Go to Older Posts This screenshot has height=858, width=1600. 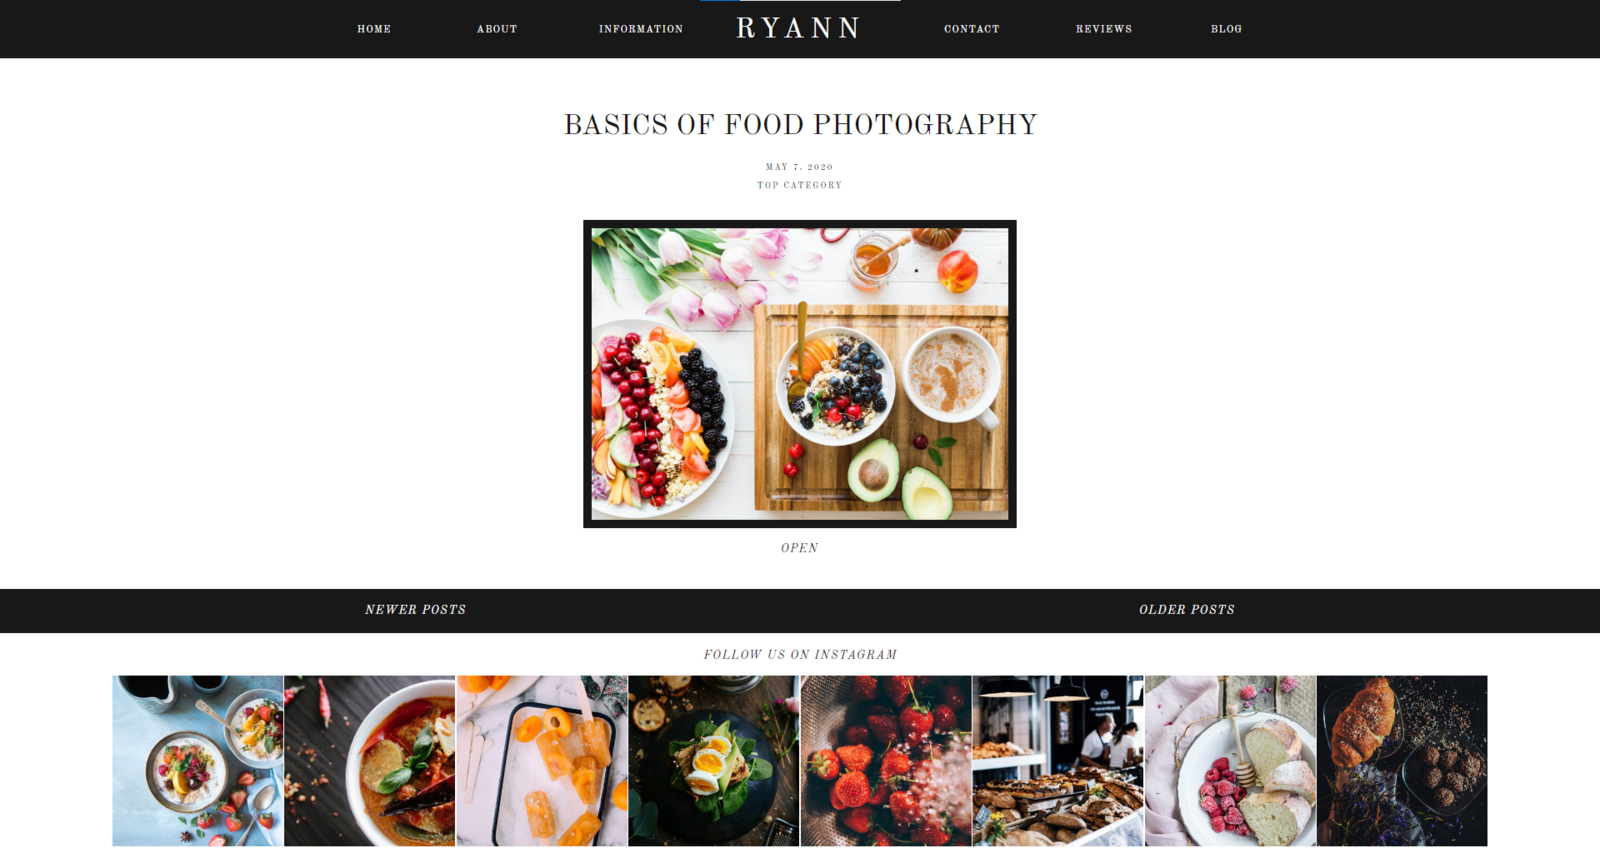(x=1187, y=610)
